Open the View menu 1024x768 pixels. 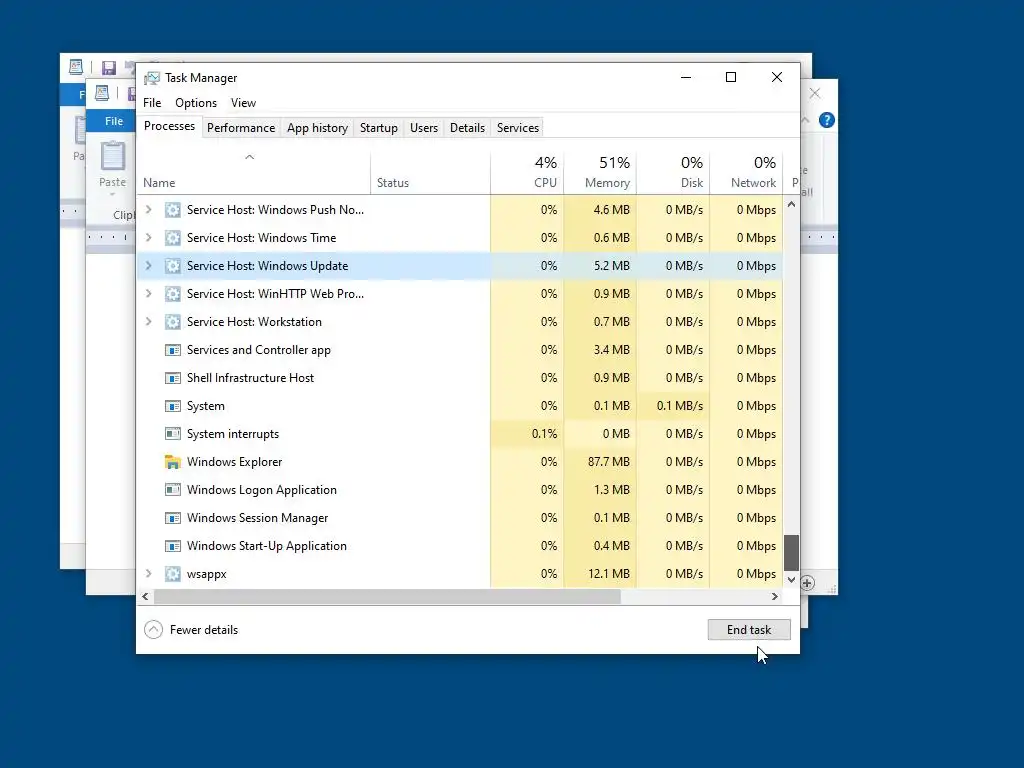click(x=243, y=103)
